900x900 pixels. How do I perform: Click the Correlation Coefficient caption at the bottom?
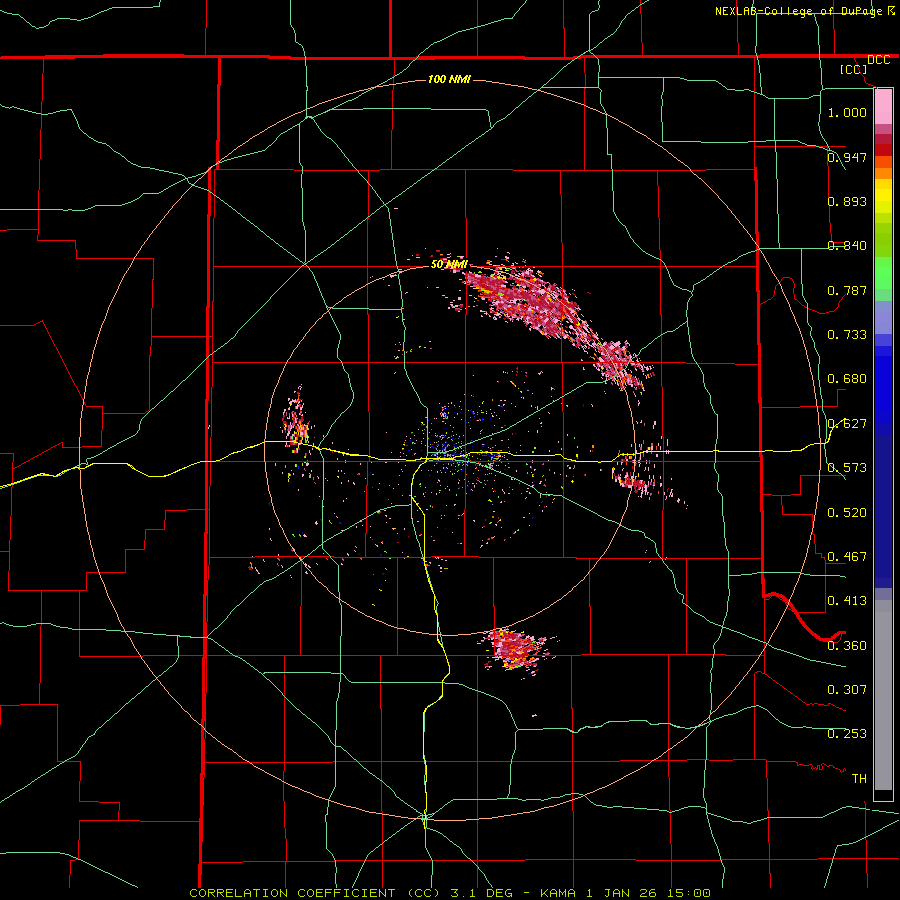pyautogui.click(x=450, y=893)
